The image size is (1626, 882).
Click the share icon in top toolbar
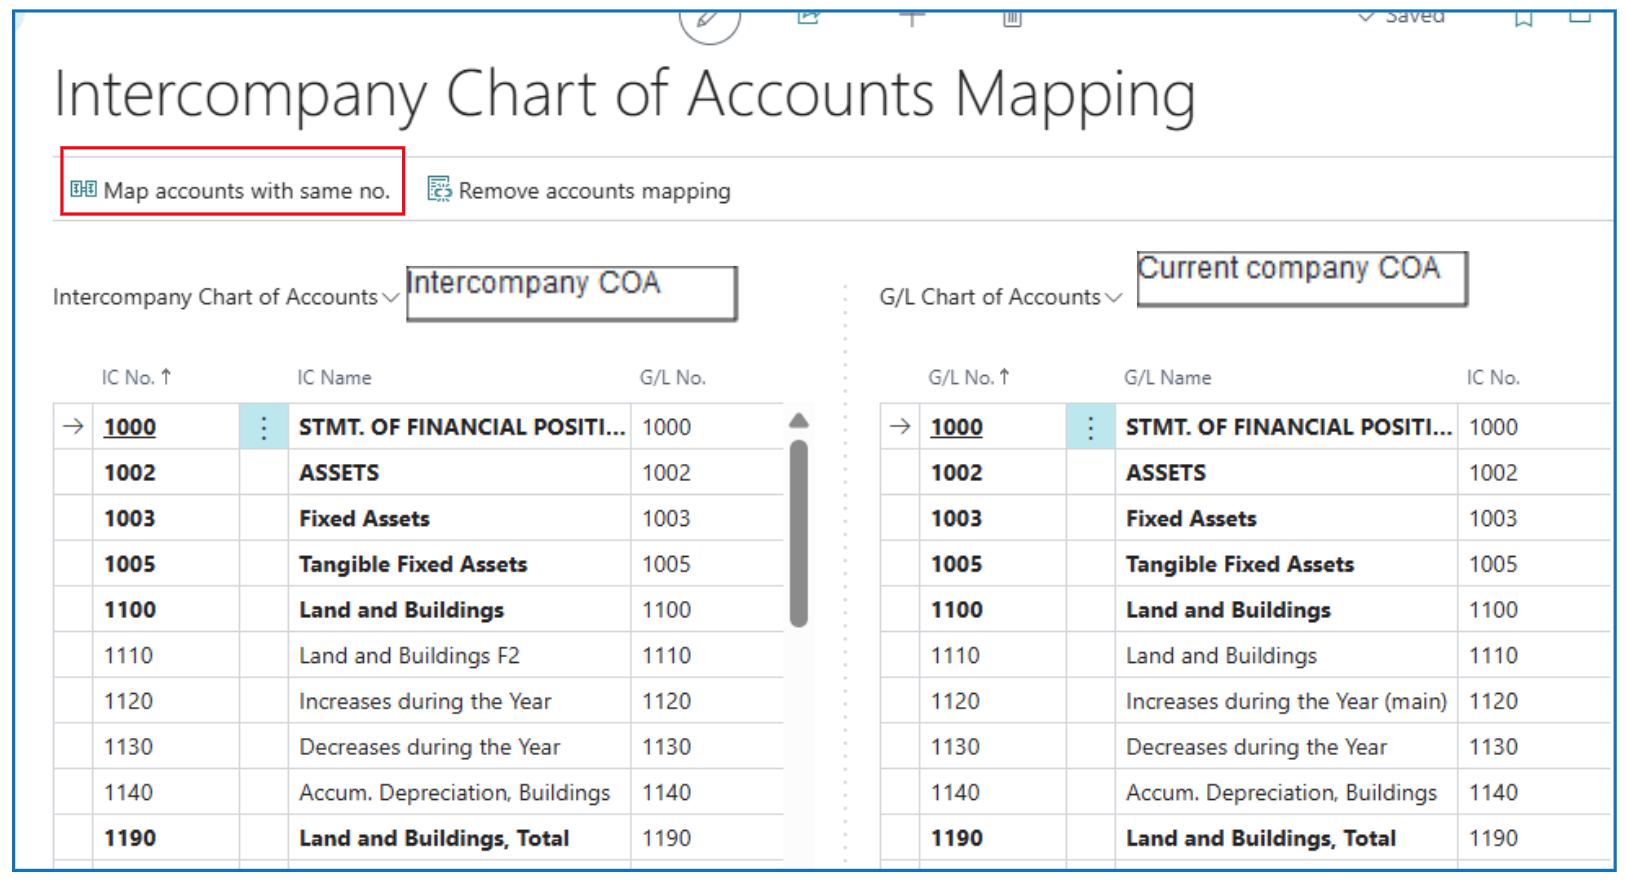point(808,17)
